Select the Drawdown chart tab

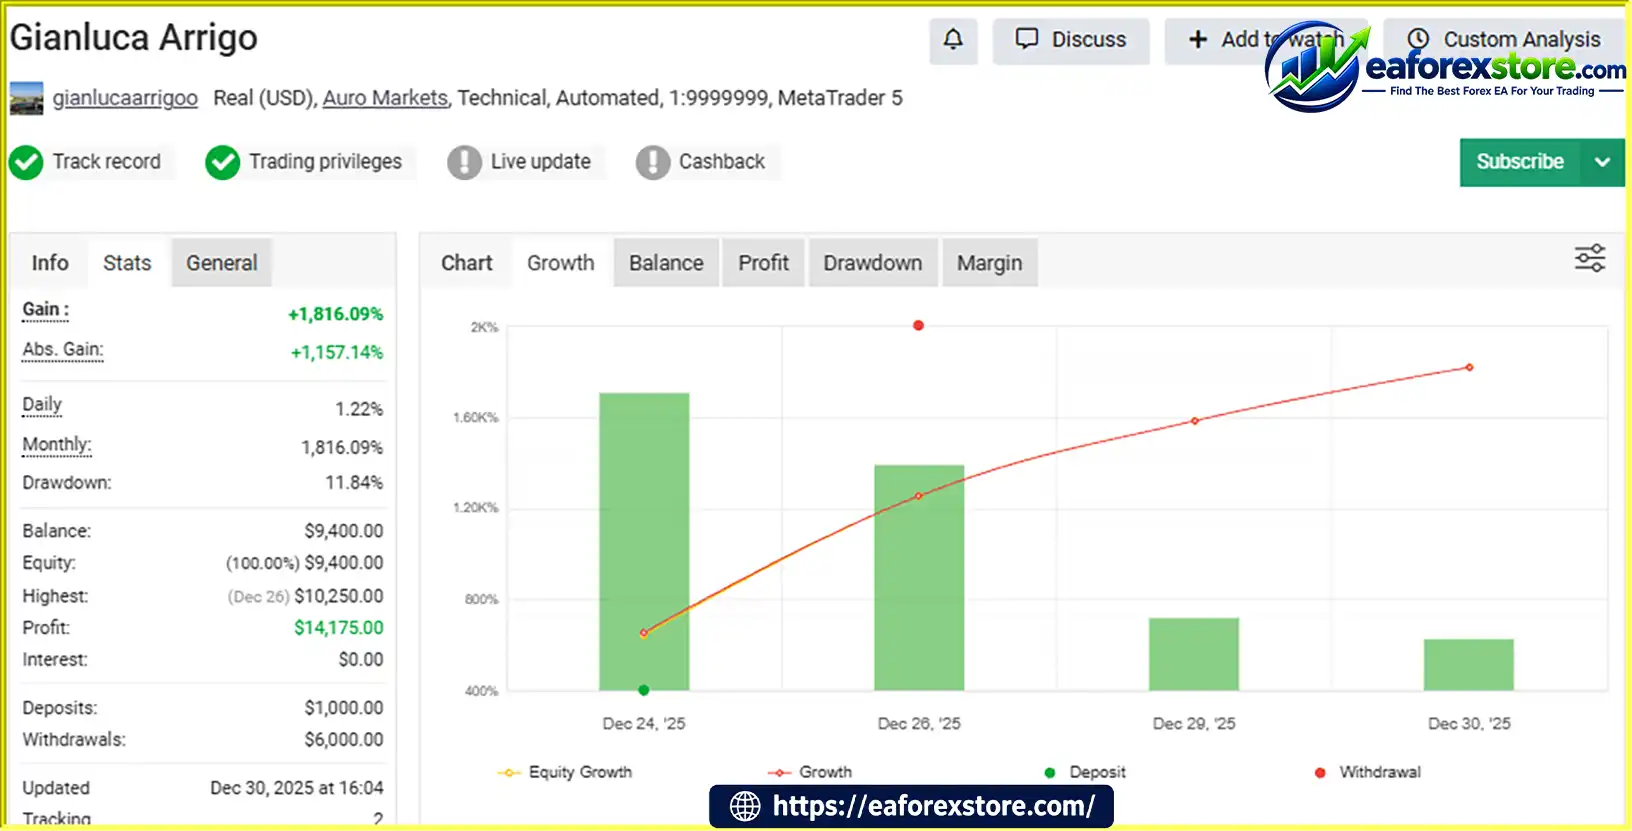click(x=873, y=263)
